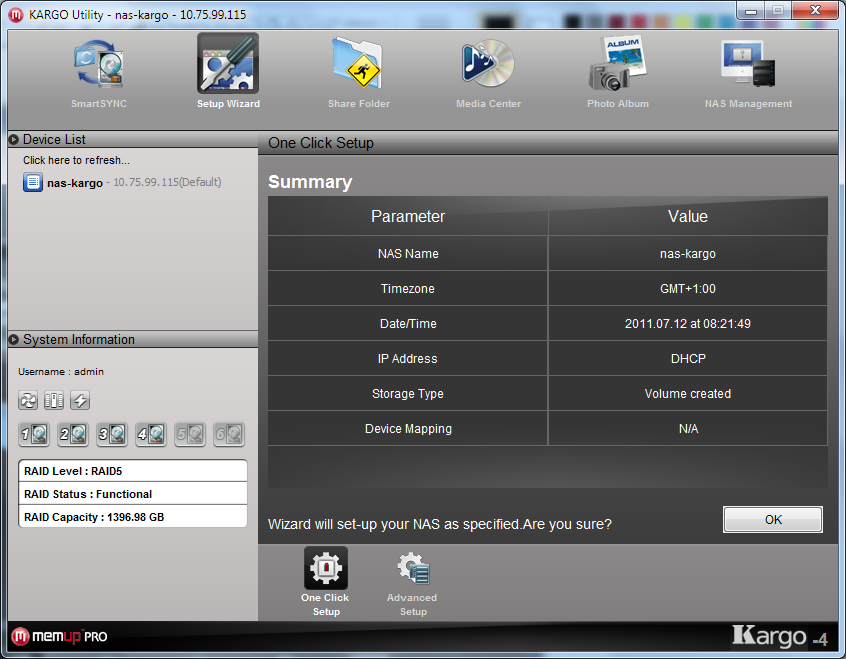Click the Date/Time parameter cell

coord(408,323)
